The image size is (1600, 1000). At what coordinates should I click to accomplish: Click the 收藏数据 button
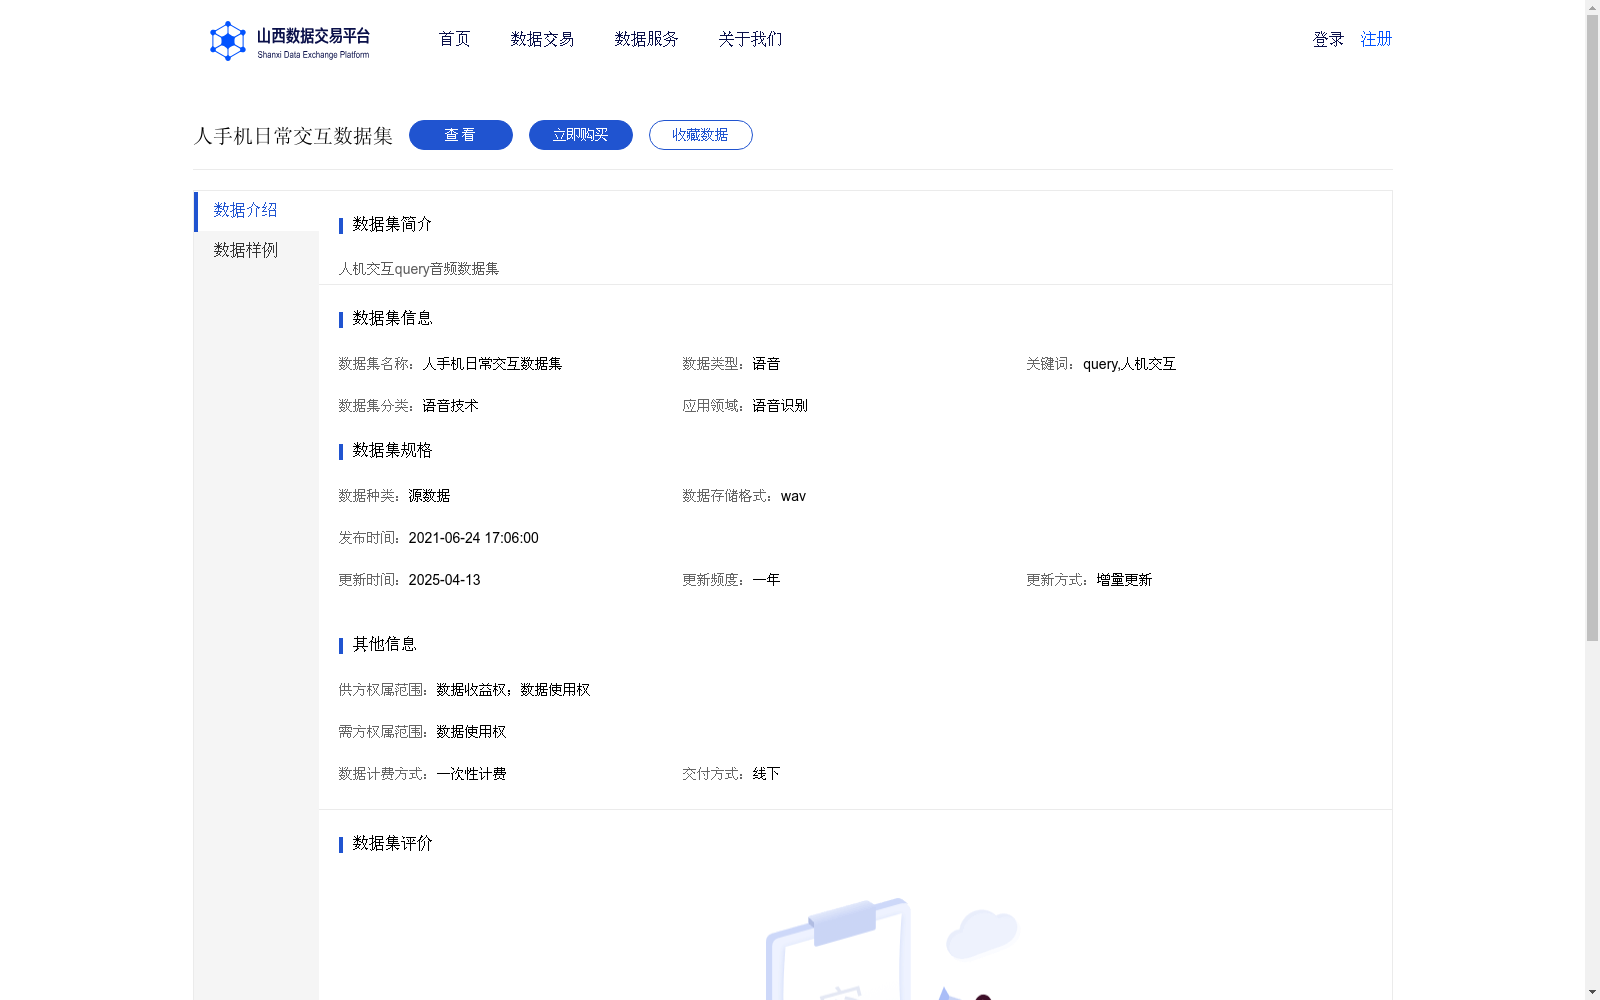[701, 135]
